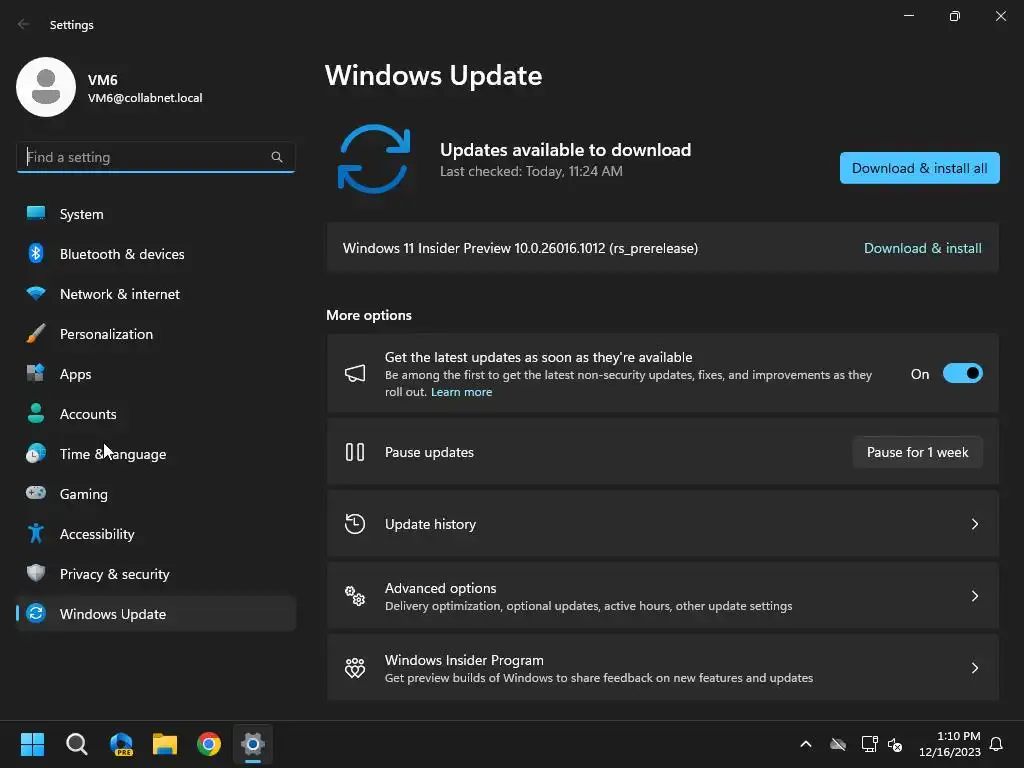1024x768 pixels.
Task: Open Apps settings category
Action: click(x=155, y=374)
